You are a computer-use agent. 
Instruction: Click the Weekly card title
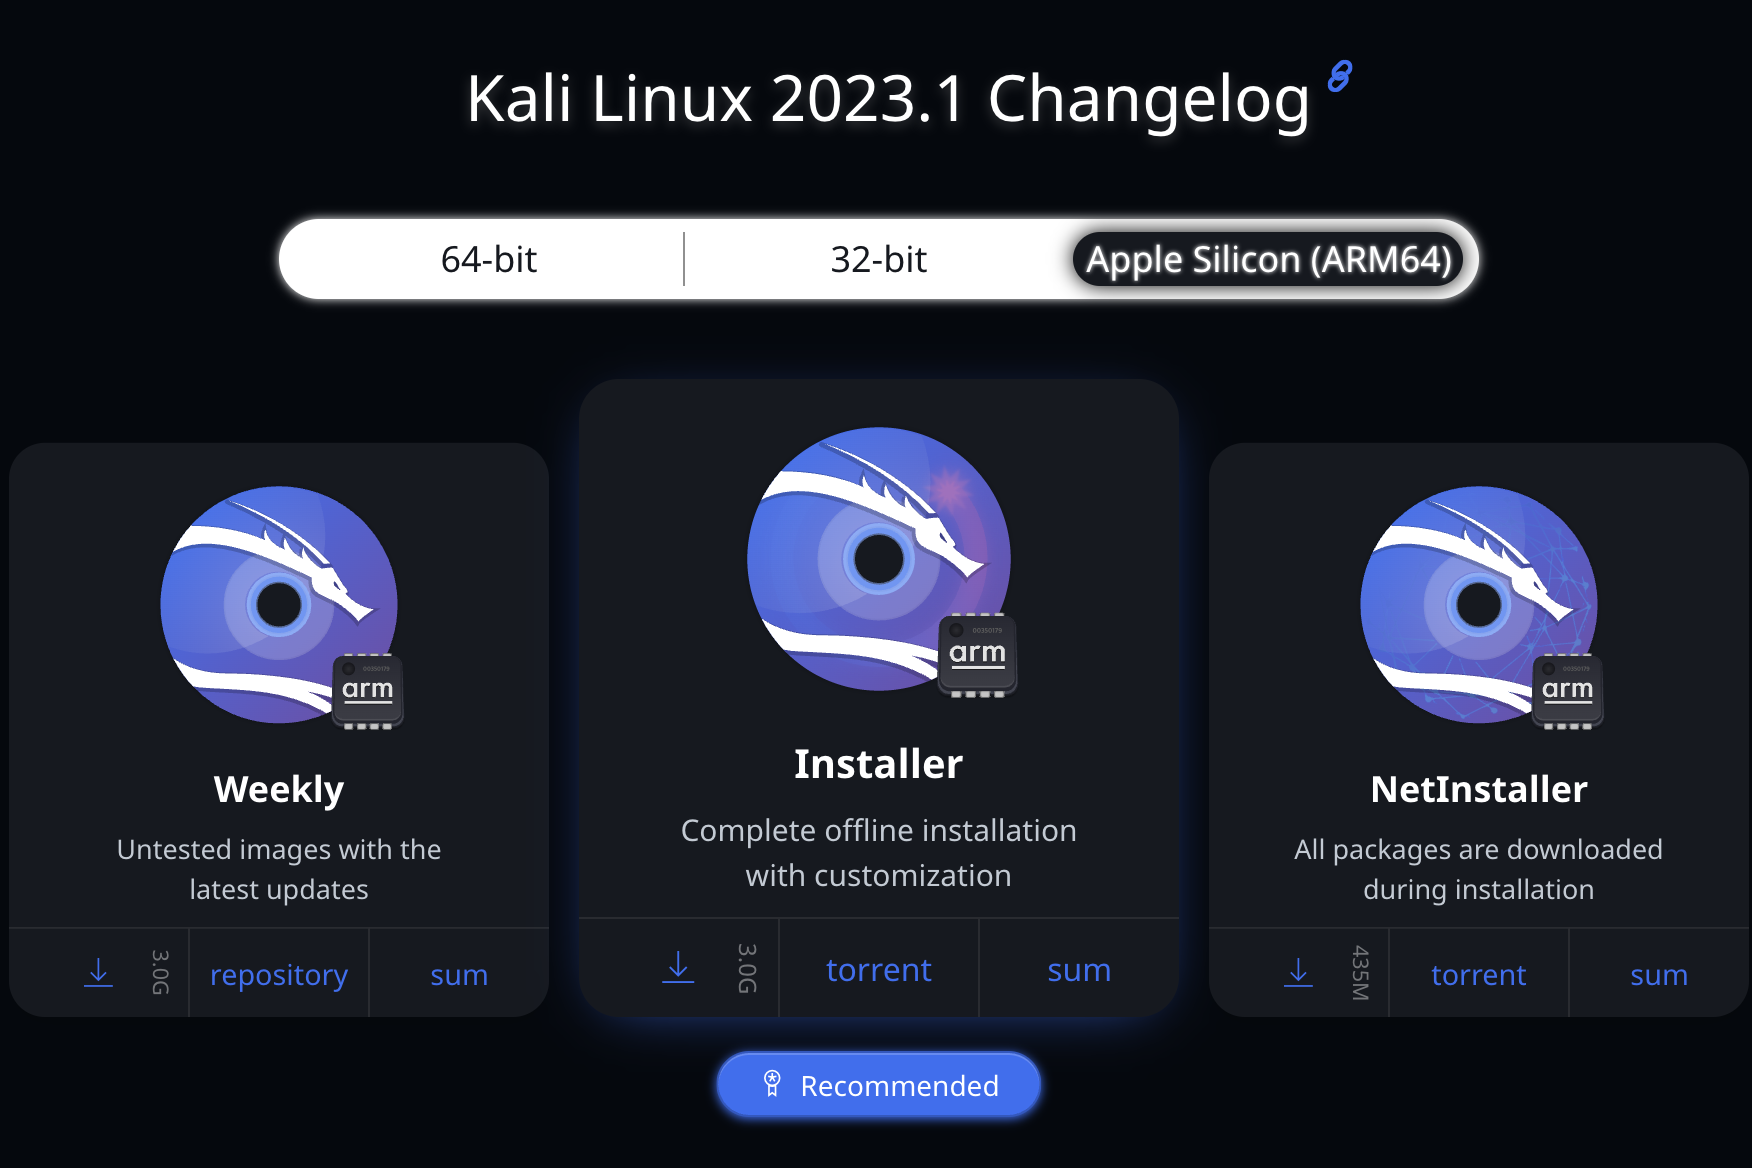279,789
